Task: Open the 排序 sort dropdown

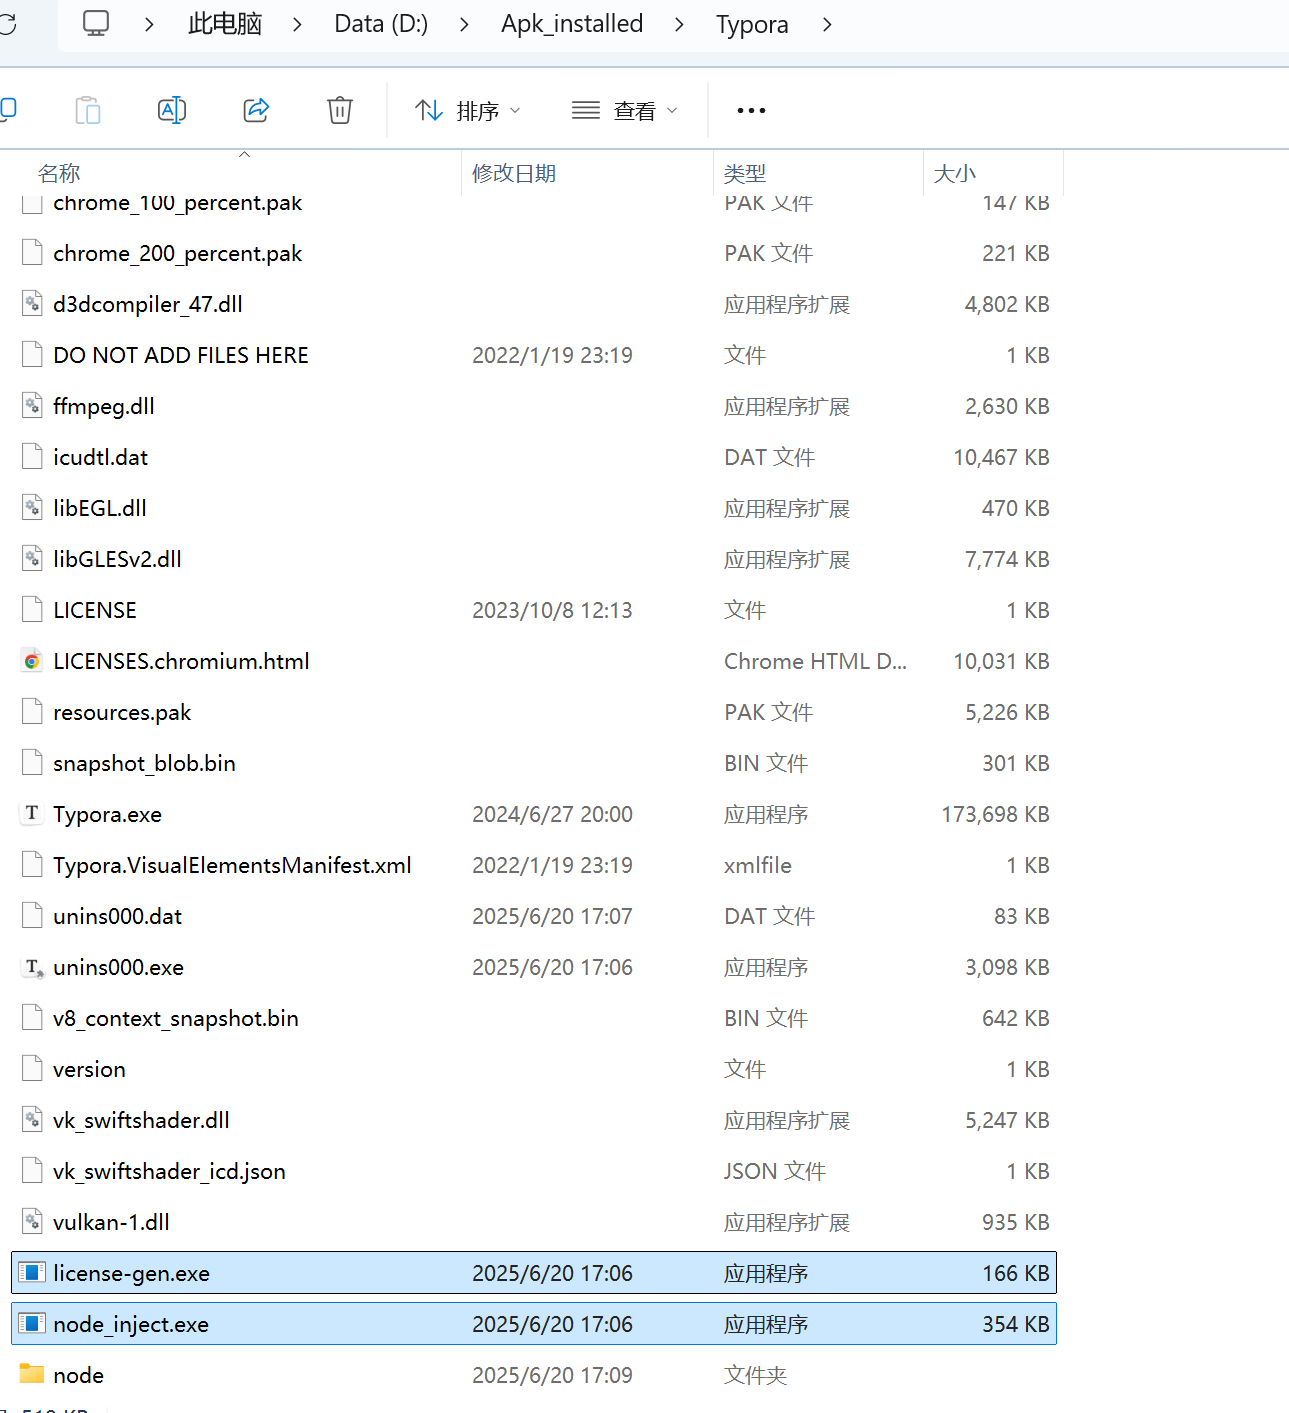Action: coord(468,110)
